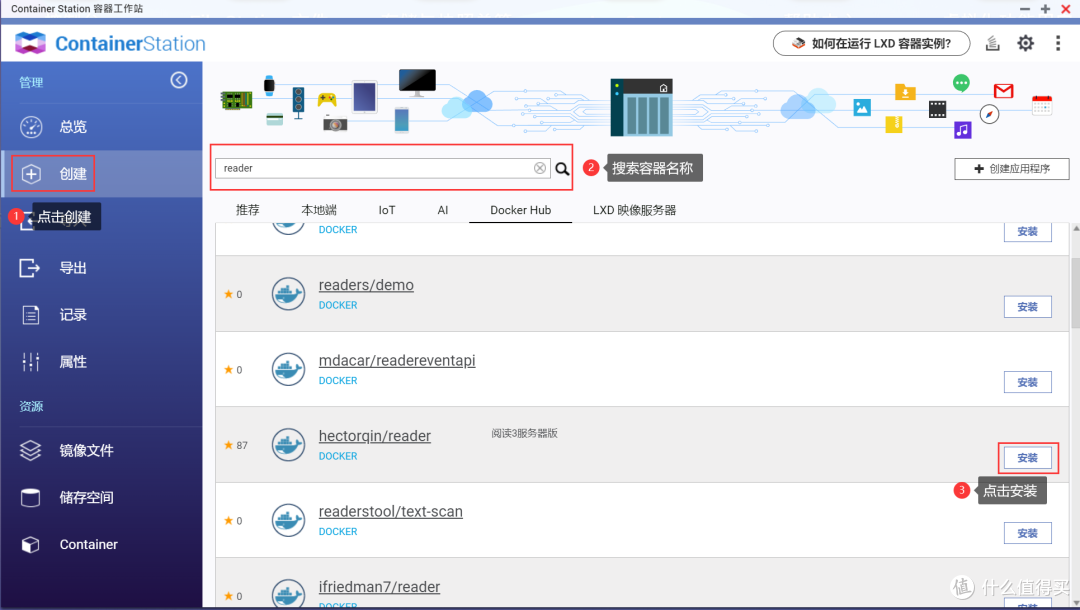Click docker whale icon of mdacar/readereventapi
The height and width of the screenshot is (610, 1080).
point(288,370)
